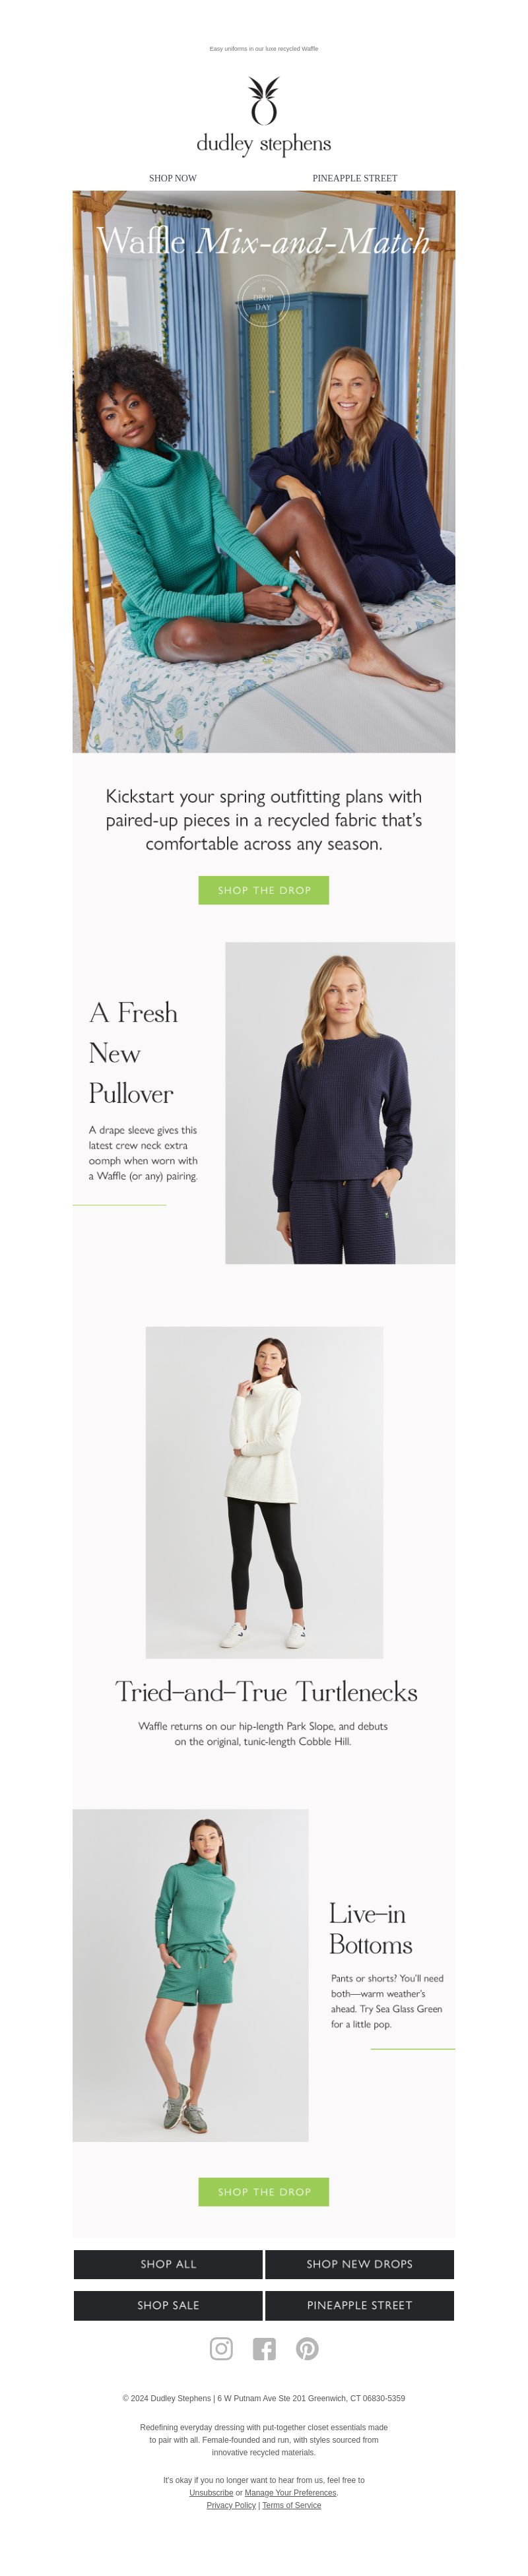Click the SHOP NEW DROPS button
Viewport: 528px width, 2576px height.
coord(360,2264)
